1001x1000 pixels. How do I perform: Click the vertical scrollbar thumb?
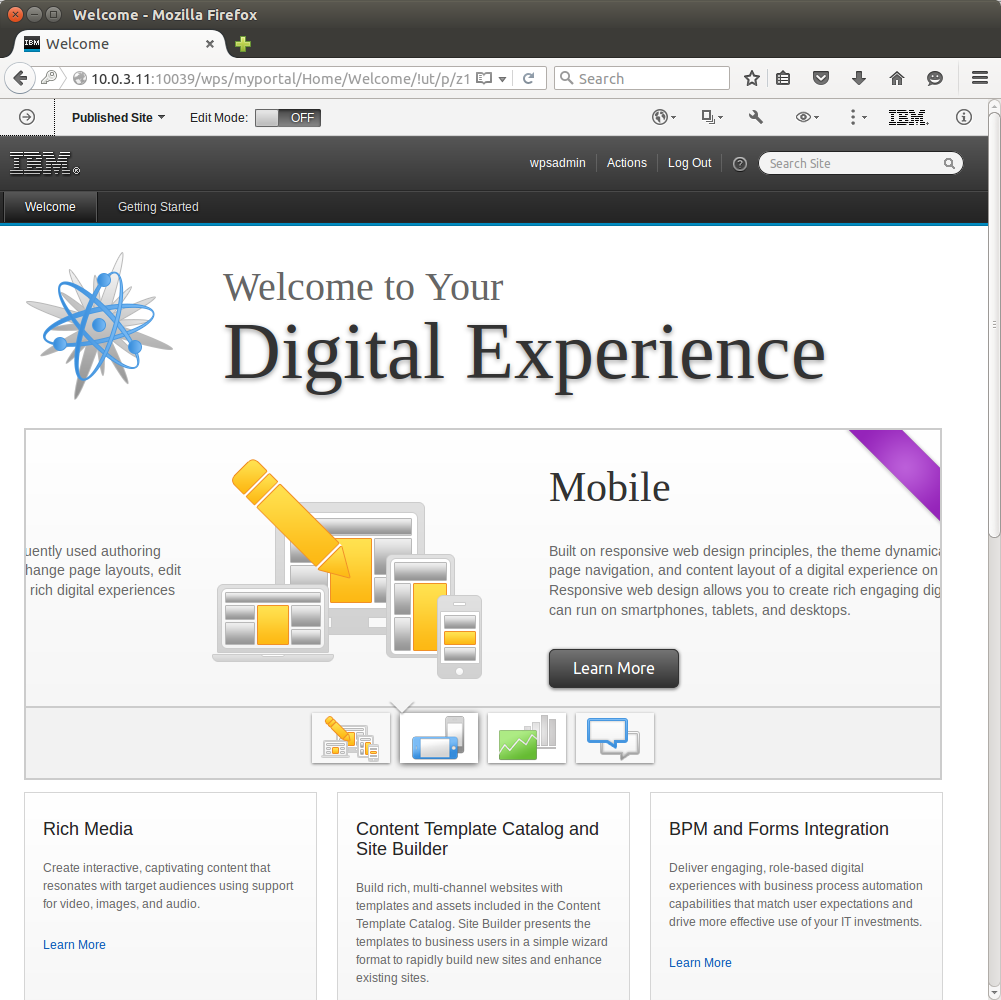coord(995,326)
